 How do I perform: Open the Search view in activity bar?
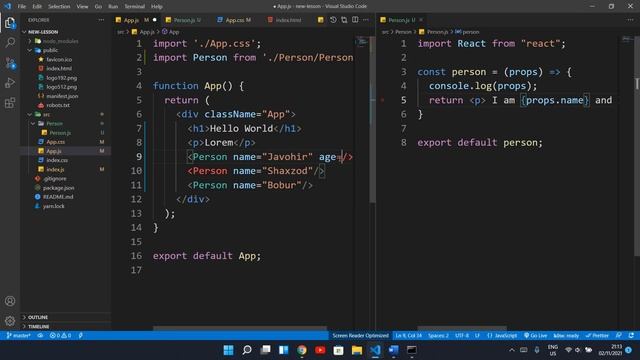[10, 42]
